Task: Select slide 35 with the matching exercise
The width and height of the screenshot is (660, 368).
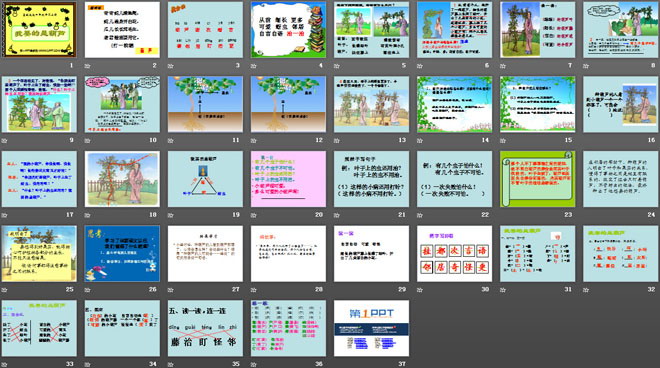Action: (205, 328)
